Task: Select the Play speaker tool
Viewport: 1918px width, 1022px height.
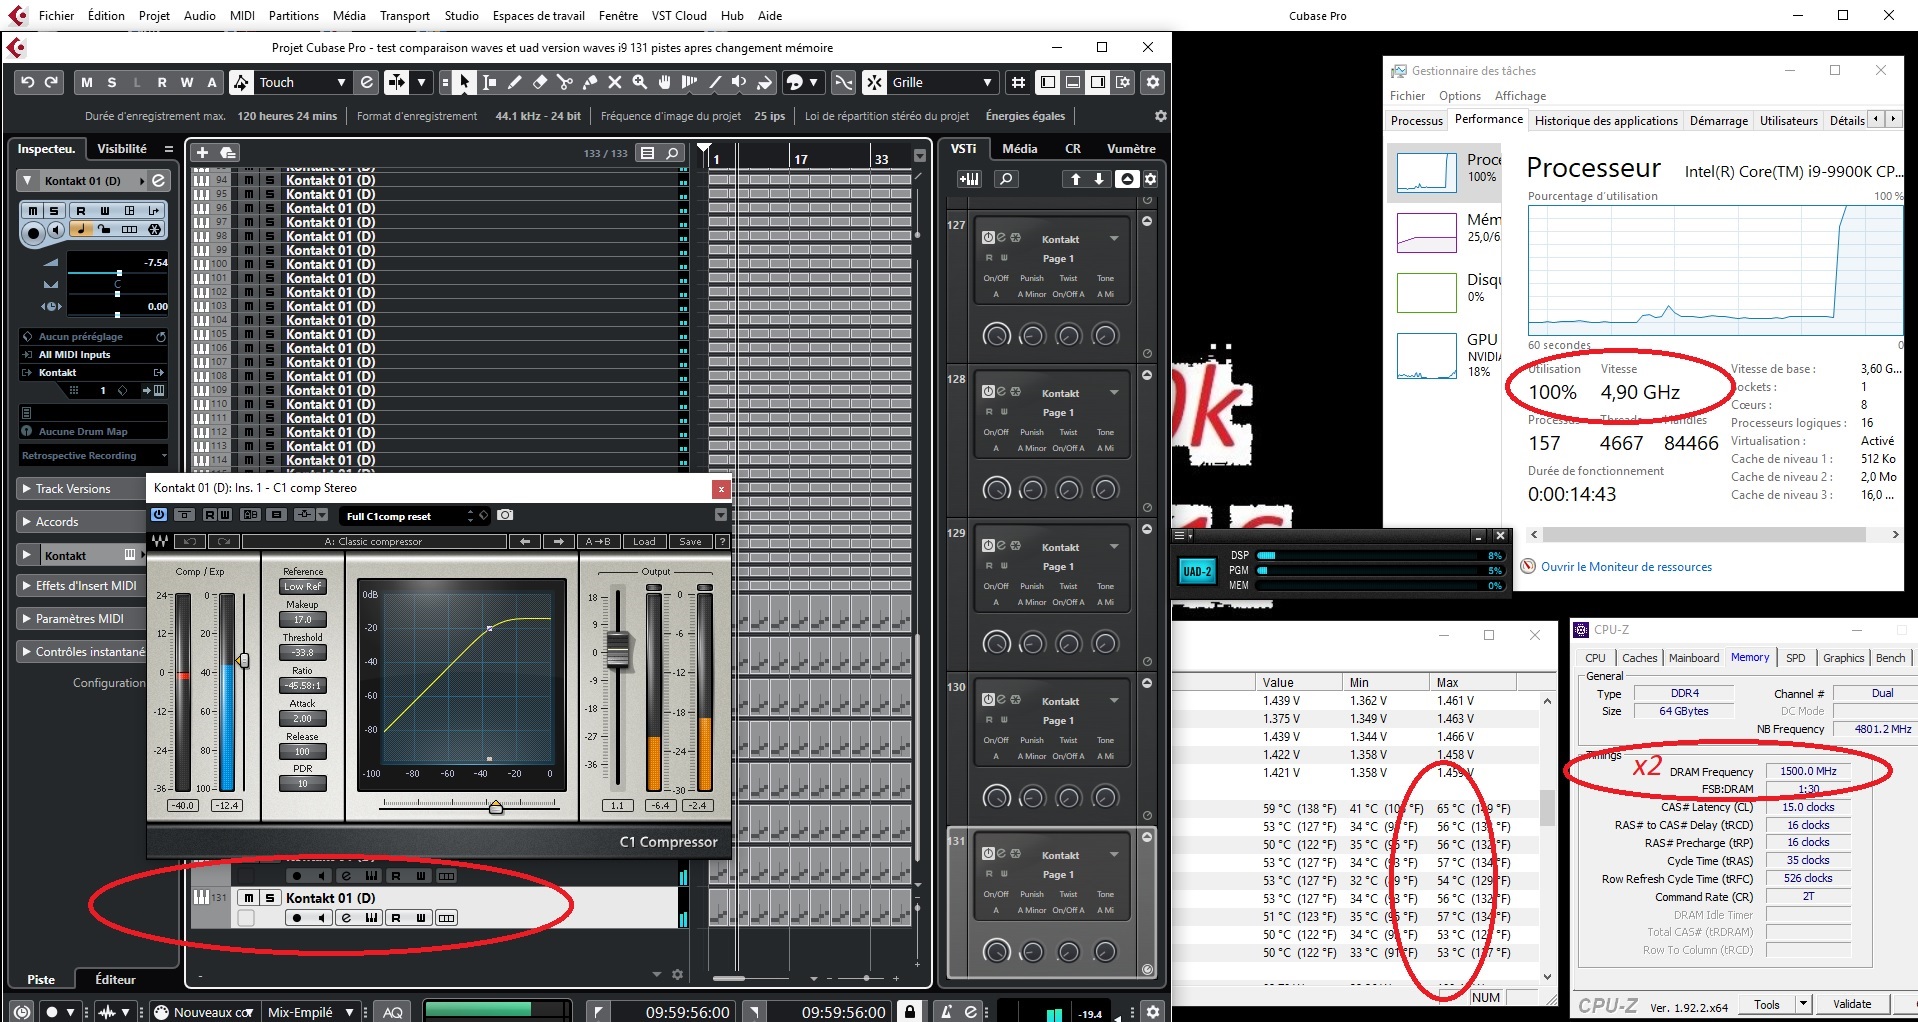Action: pyautogui.click(x=740, y=82)
